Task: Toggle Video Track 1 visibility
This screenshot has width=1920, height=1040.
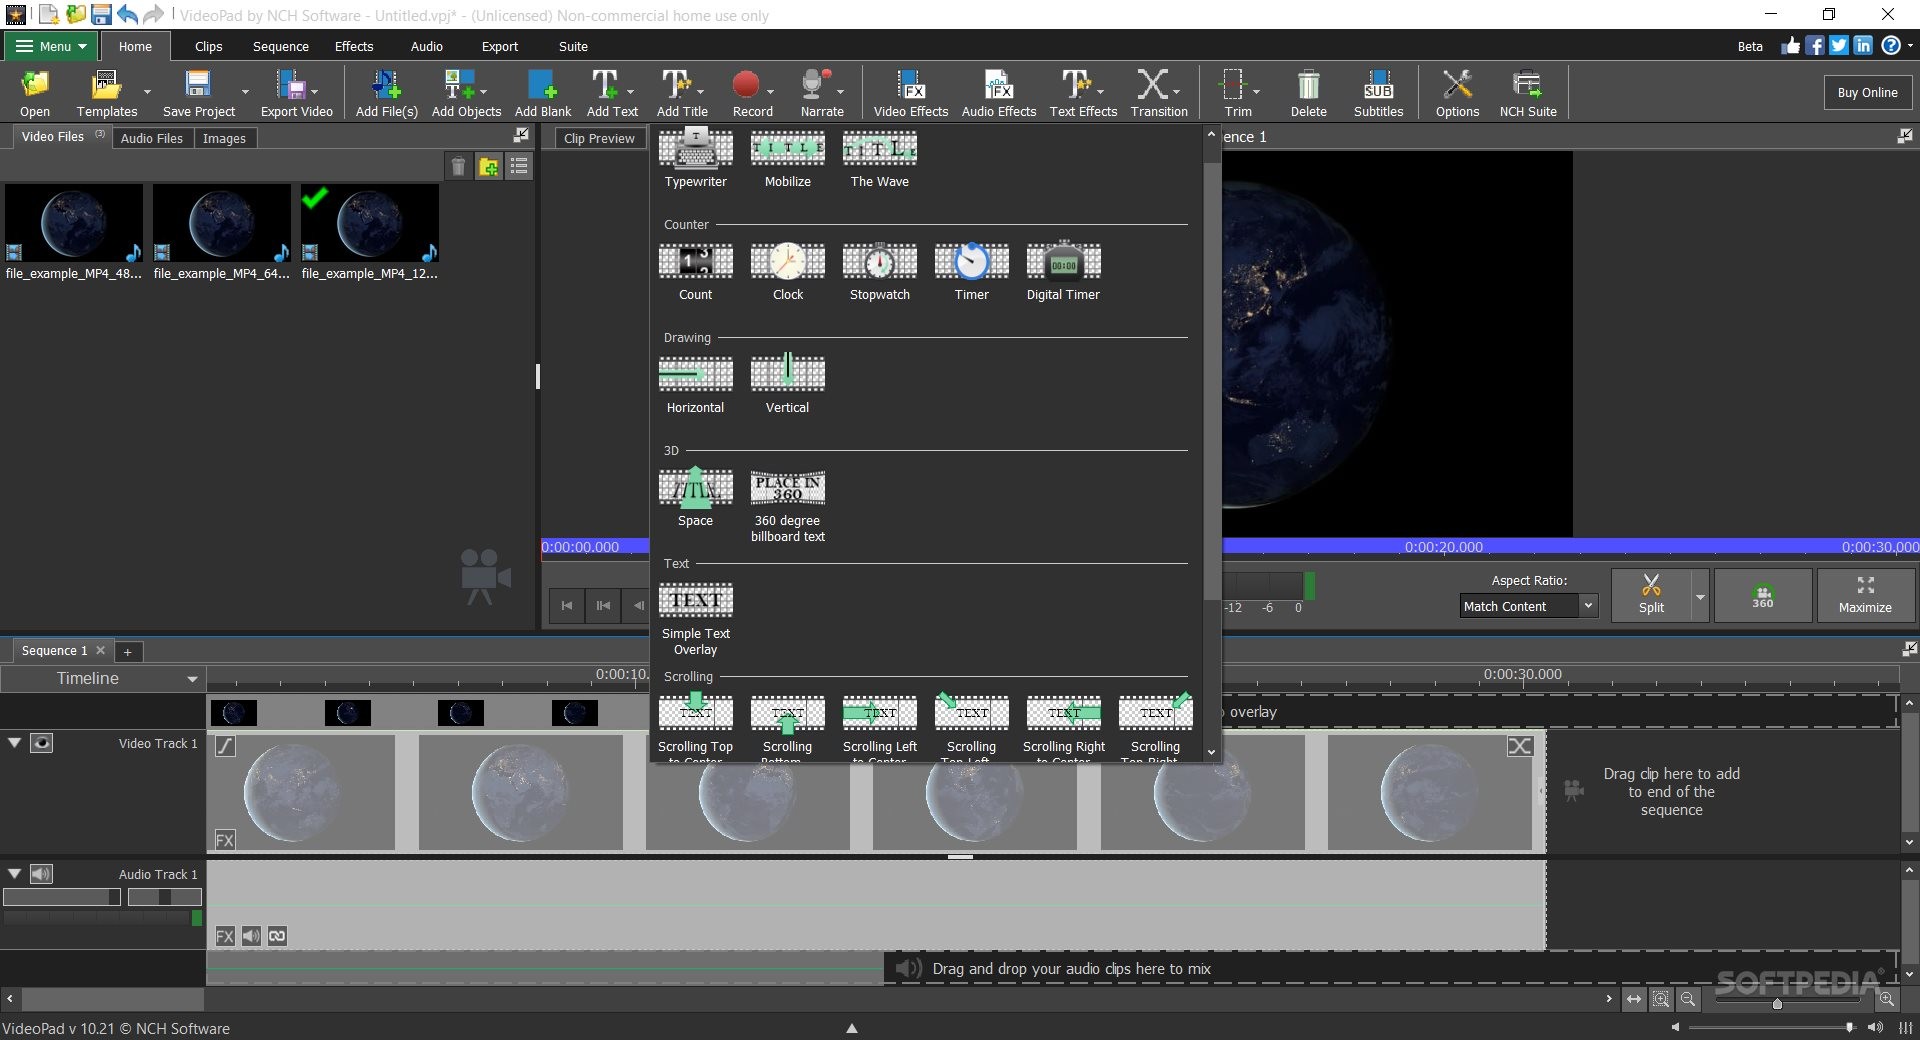Action: coord(41,743)
